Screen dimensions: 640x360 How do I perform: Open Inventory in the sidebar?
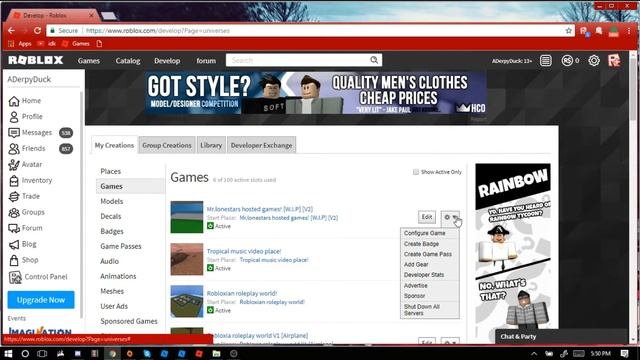tap(30, 180)
